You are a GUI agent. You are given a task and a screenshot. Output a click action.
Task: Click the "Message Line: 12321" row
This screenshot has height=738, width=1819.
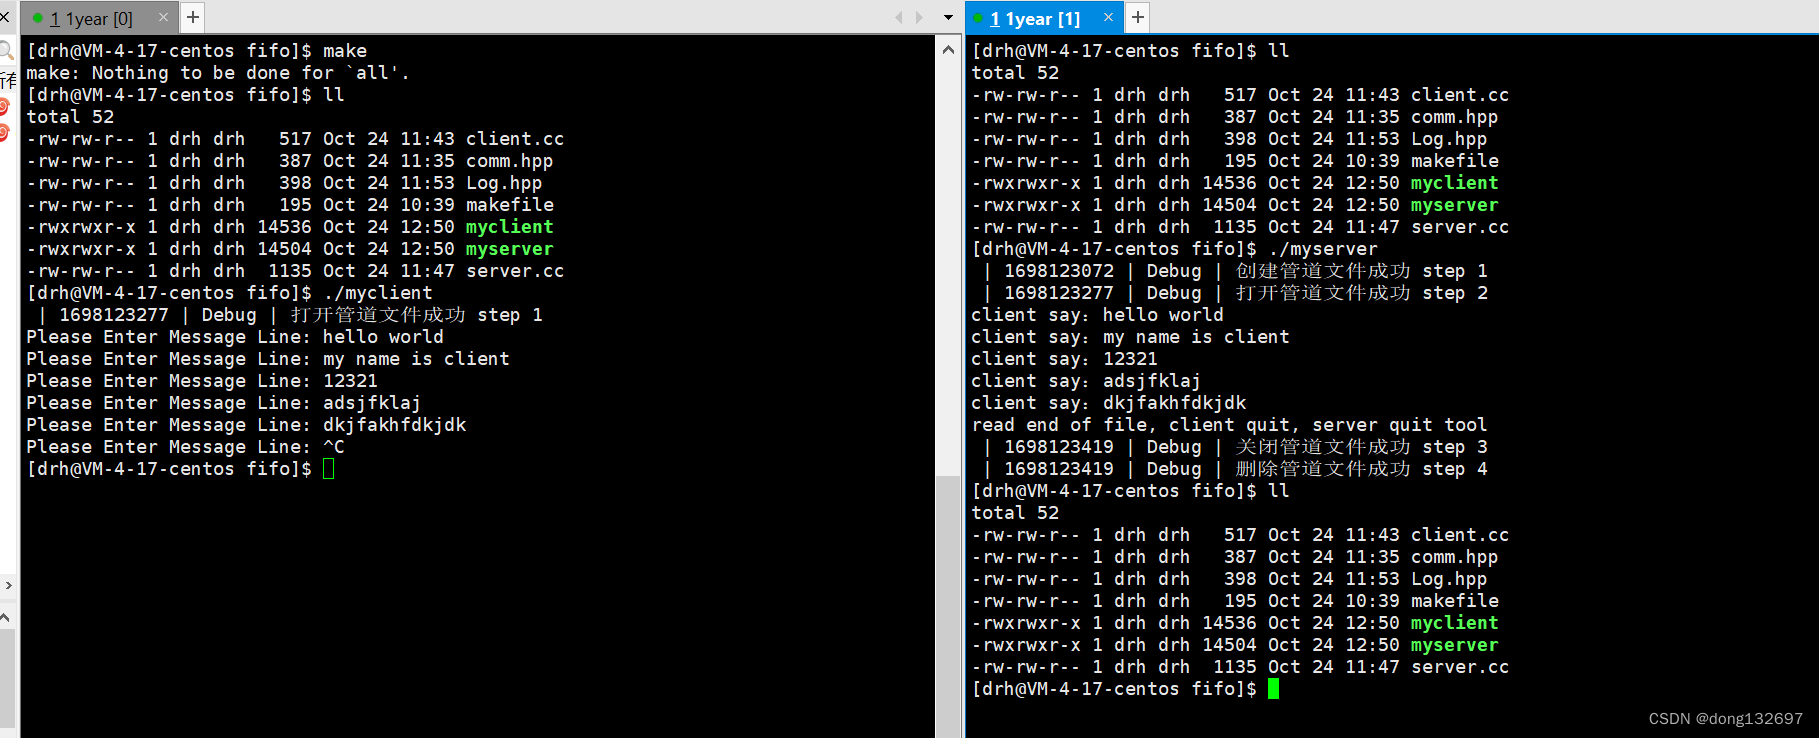point(202,381)
